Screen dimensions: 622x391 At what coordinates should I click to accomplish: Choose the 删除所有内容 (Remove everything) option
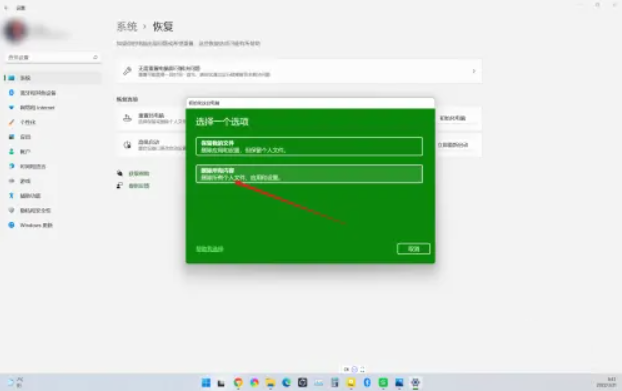coord(309,174)
